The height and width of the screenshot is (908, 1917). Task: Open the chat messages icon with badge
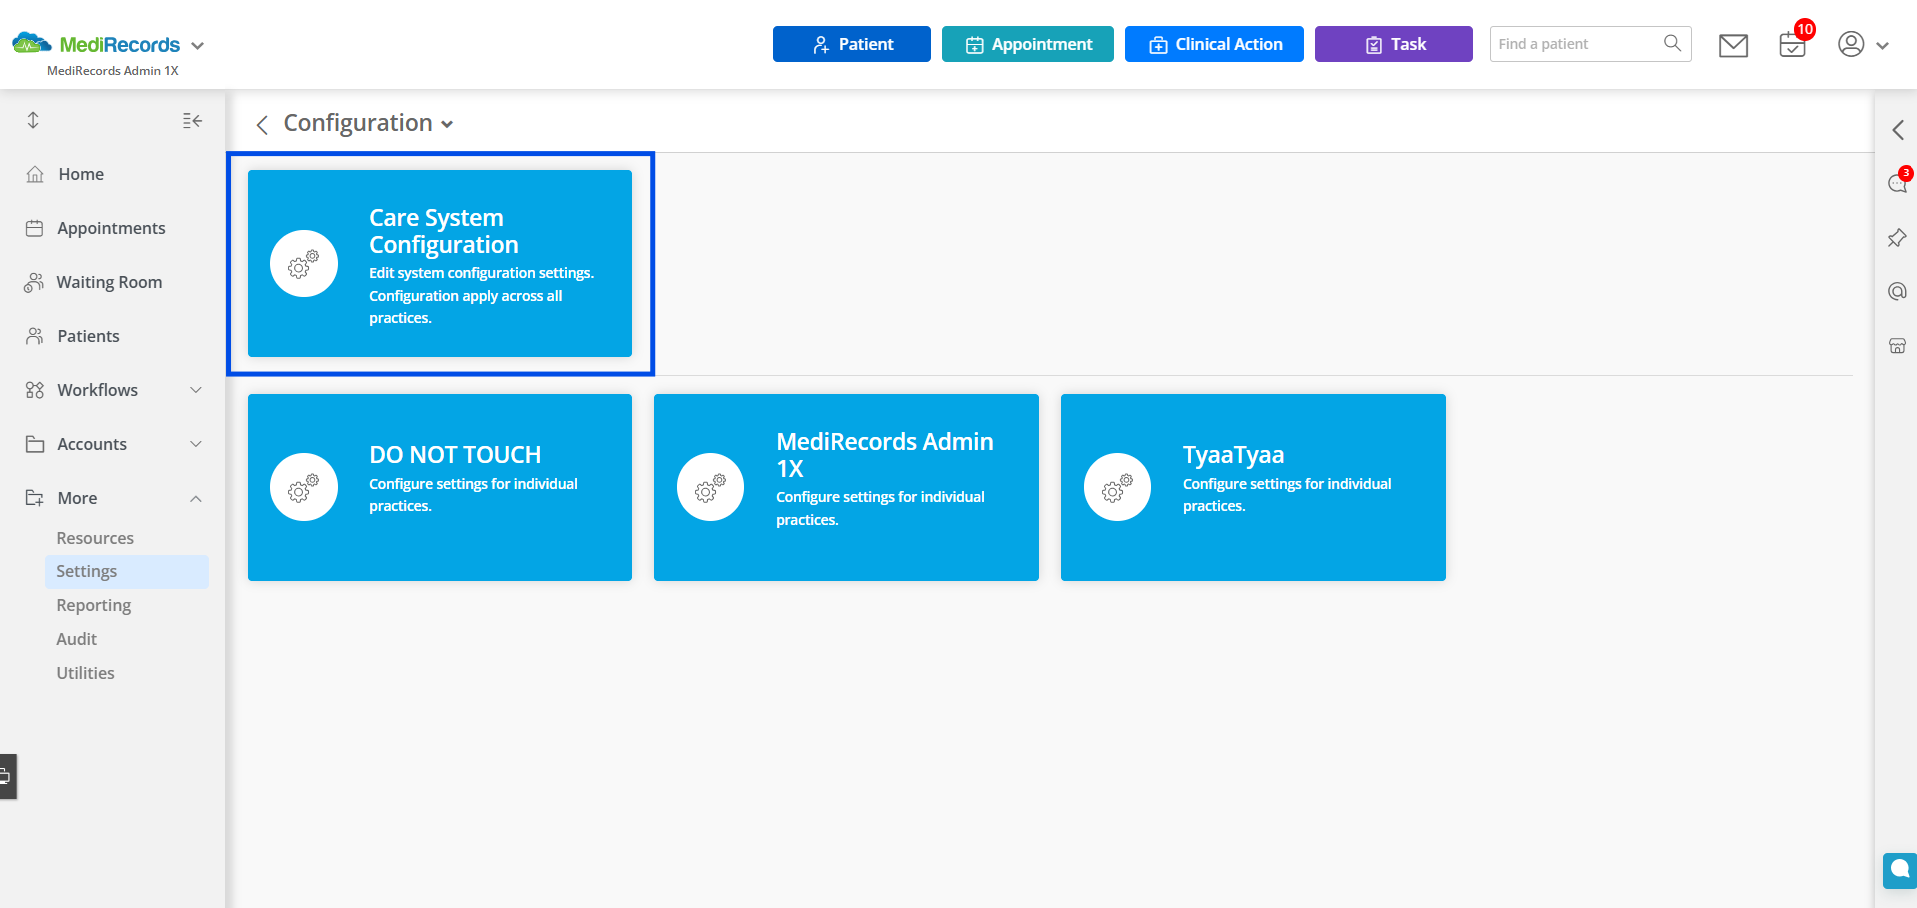coord(1898,182)
